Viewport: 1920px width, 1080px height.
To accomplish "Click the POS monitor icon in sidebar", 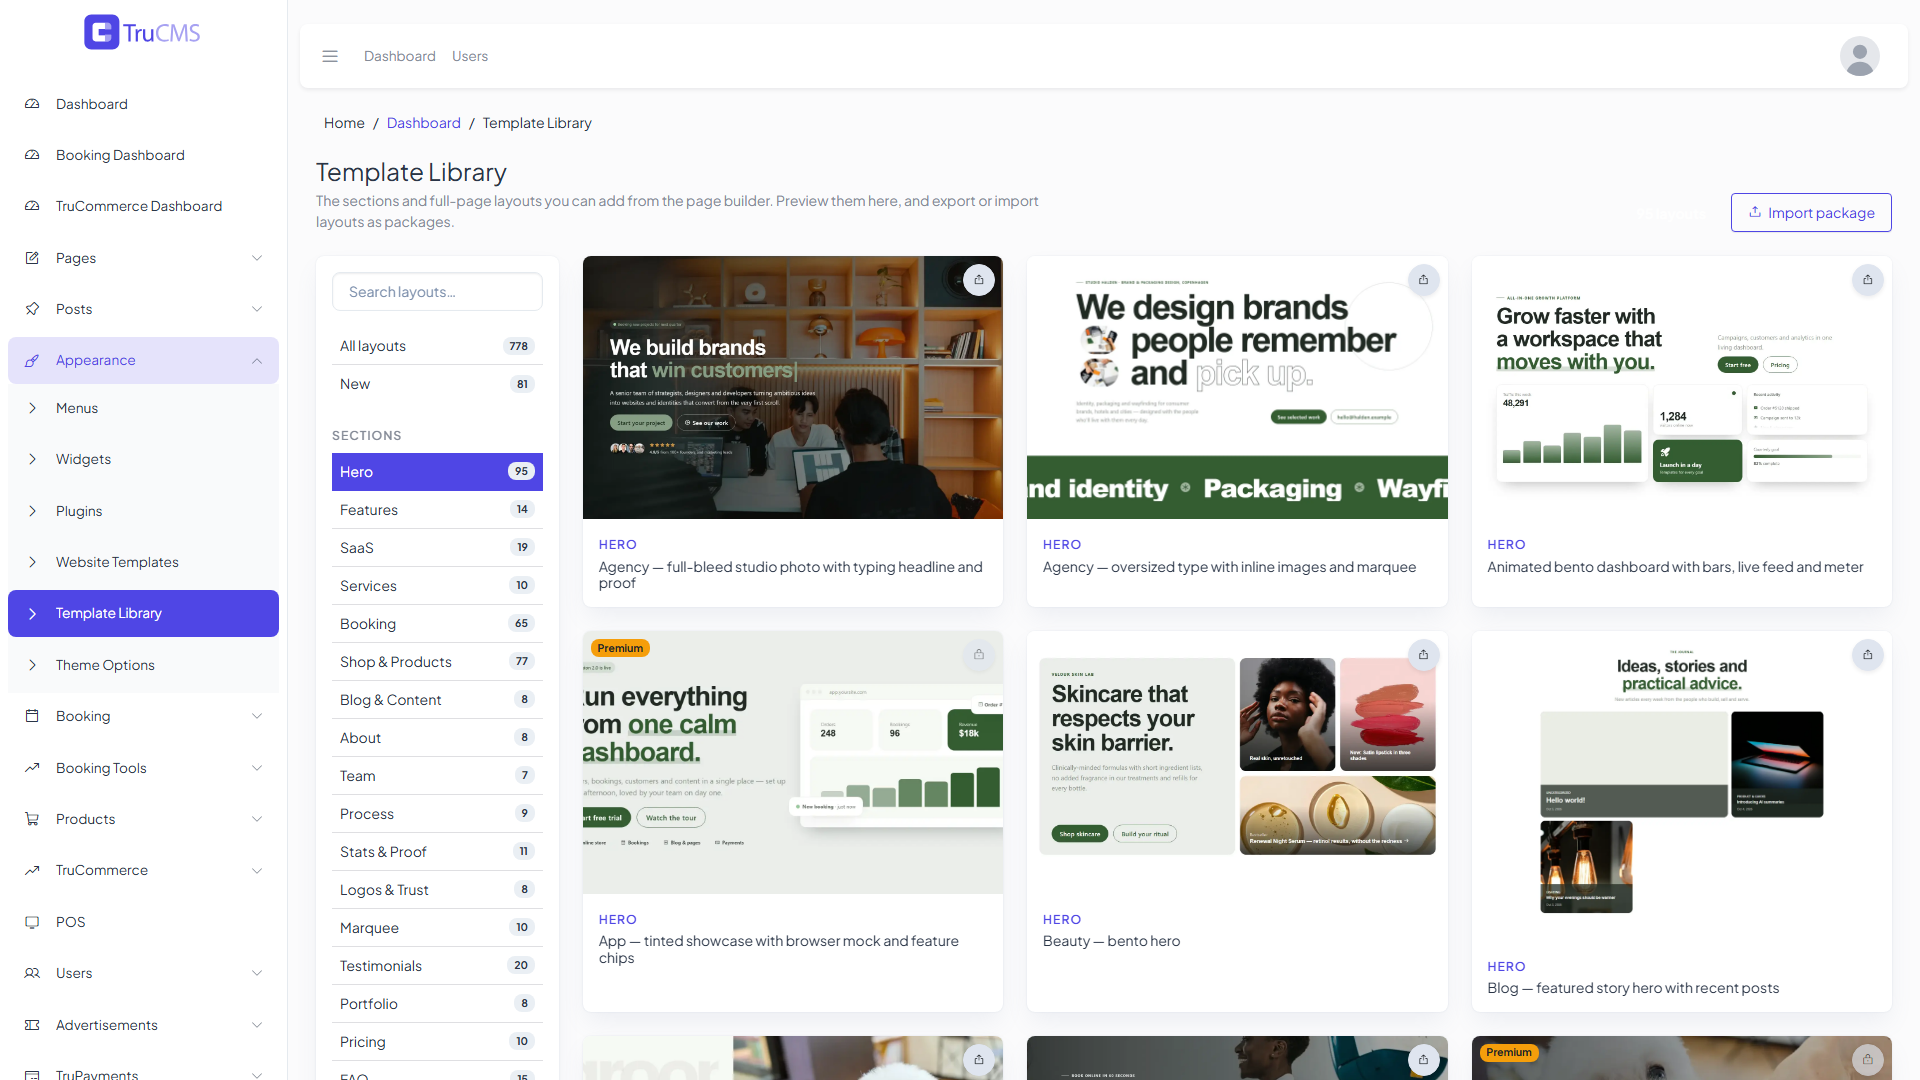I will [32, 922].
